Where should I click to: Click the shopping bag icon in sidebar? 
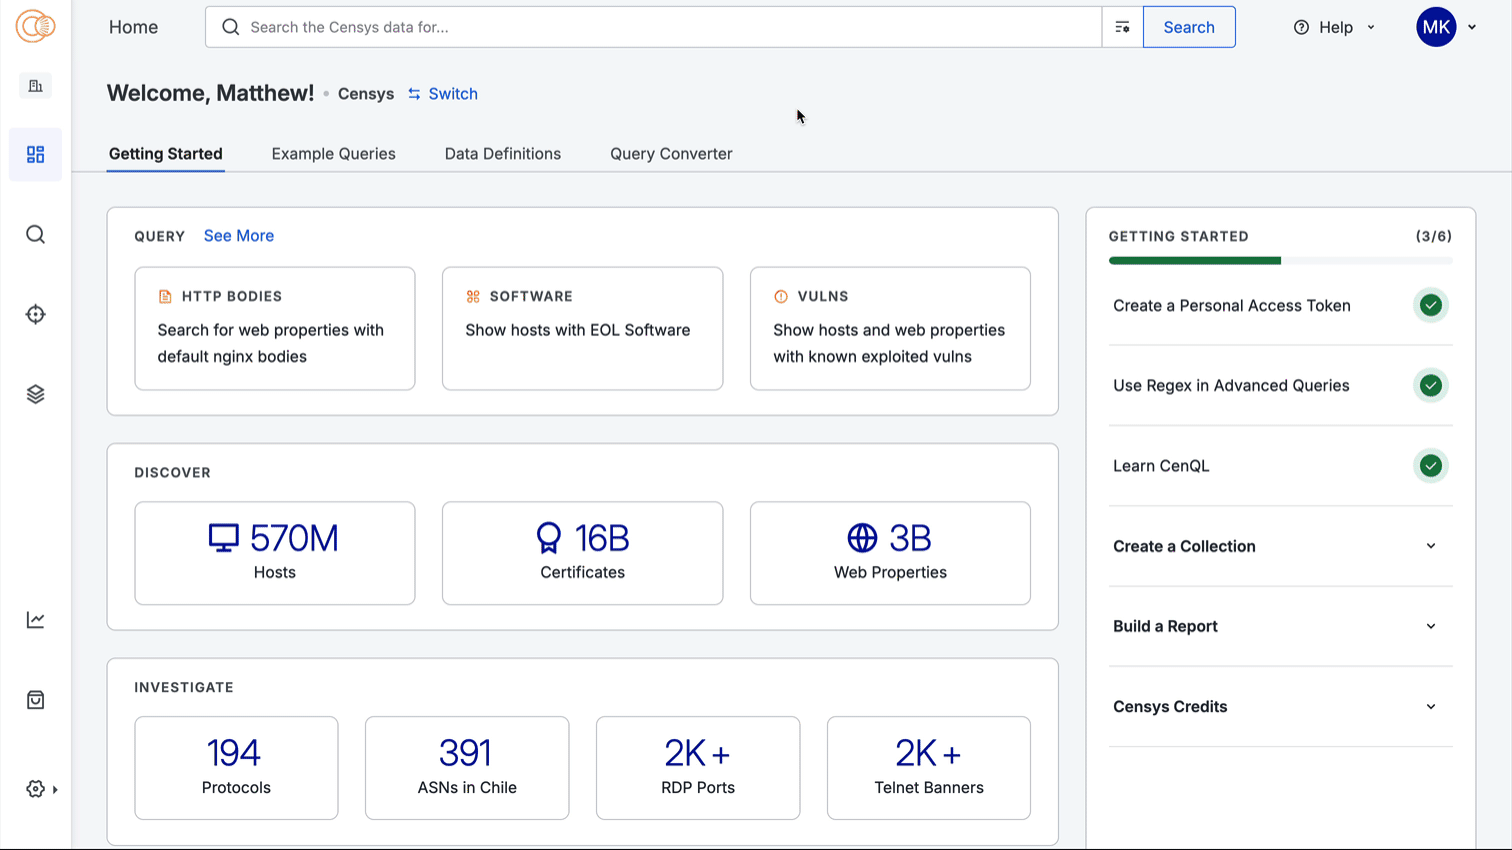tap(35, 700)
